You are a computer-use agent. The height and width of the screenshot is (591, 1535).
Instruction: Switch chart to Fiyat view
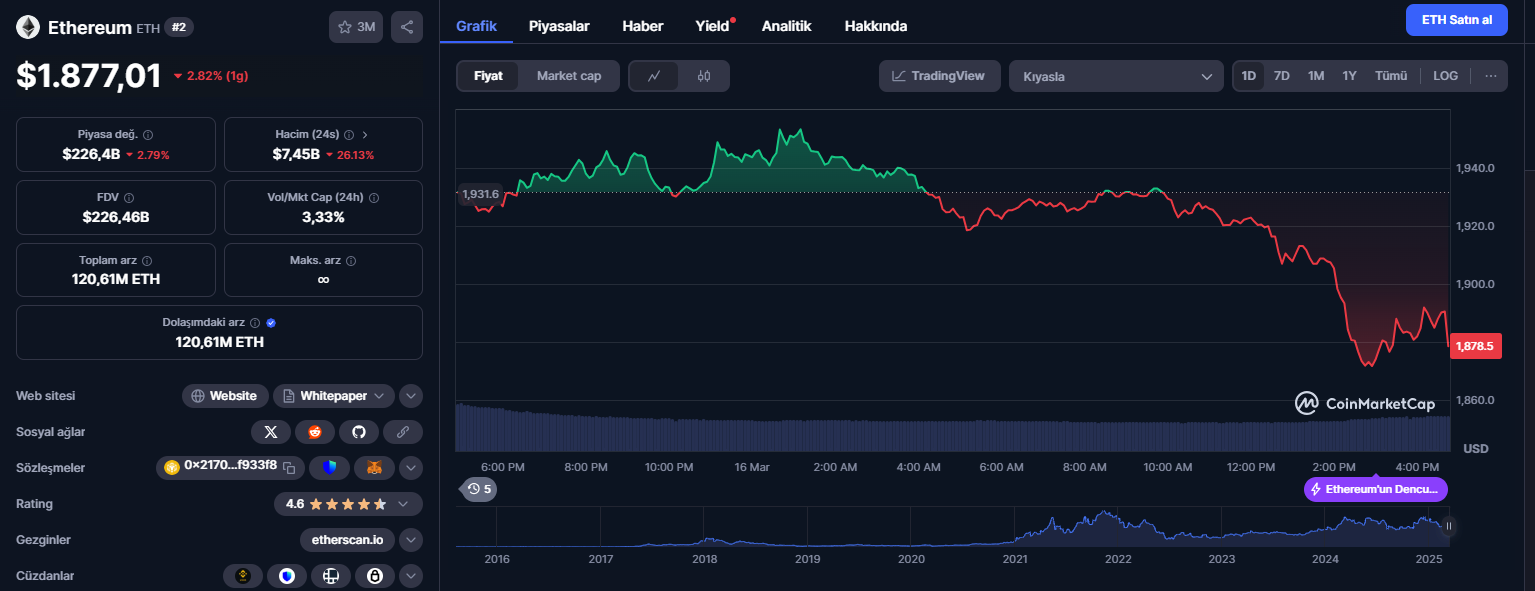point(488,76)
